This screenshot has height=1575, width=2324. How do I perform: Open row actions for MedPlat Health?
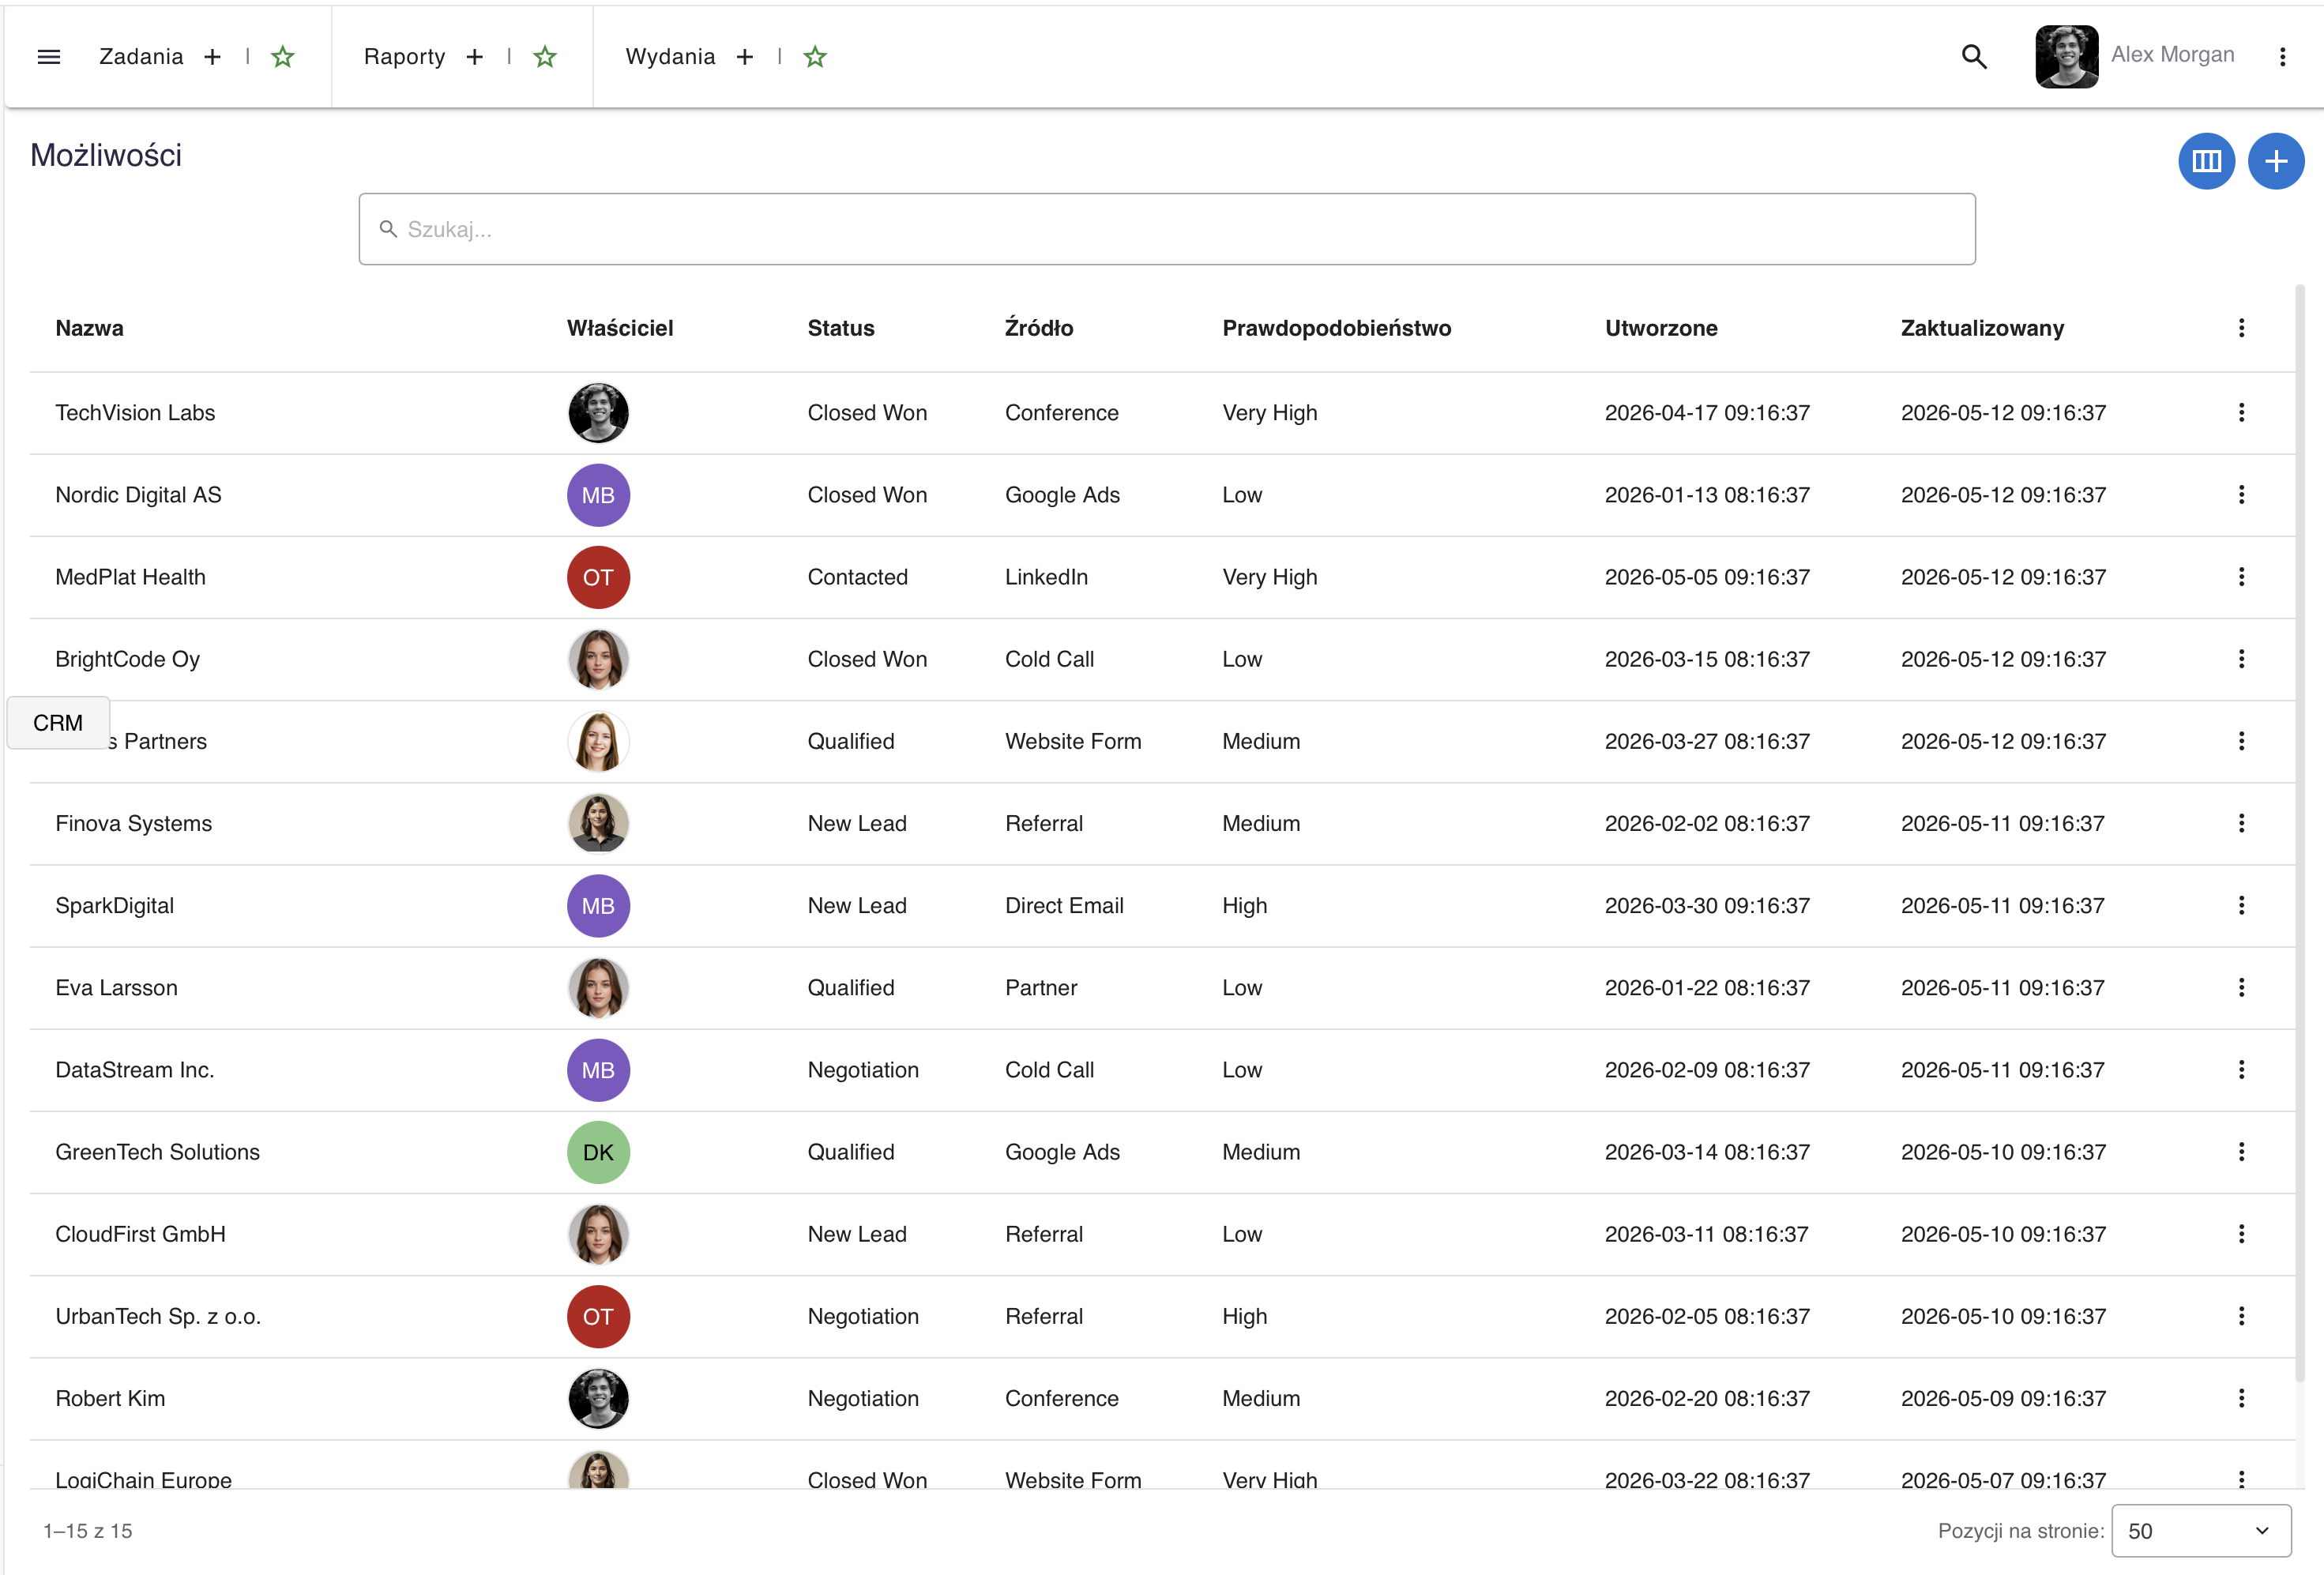click(x=2241, y=577)
